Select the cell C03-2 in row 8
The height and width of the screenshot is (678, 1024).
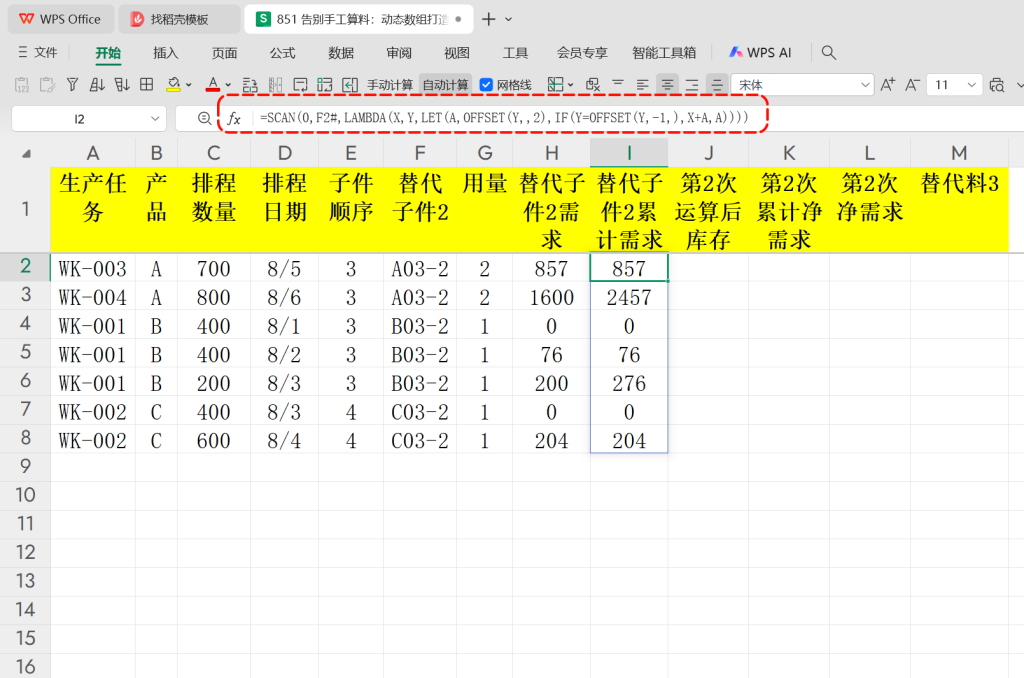tap(419, 441)
